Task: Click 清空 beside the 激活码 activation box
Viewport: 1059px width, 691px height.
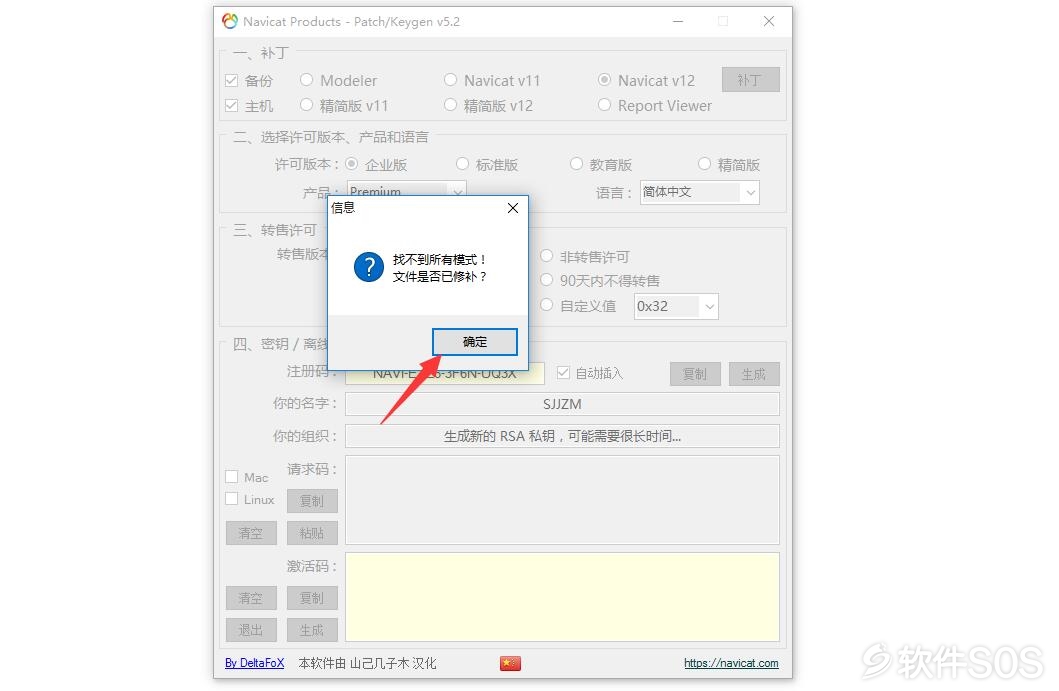Action: pyautogui.click(x=251, y=598)
